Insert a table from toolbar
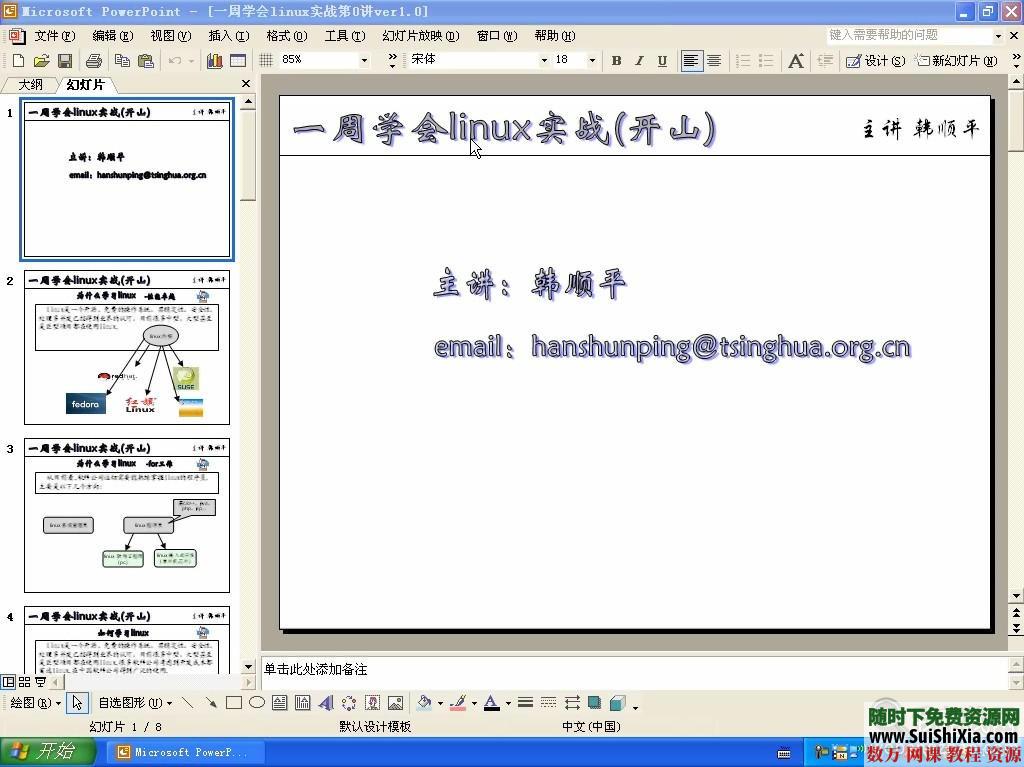Image resolution: width=1024 pixels, height=767 pixels. [238, 61]
